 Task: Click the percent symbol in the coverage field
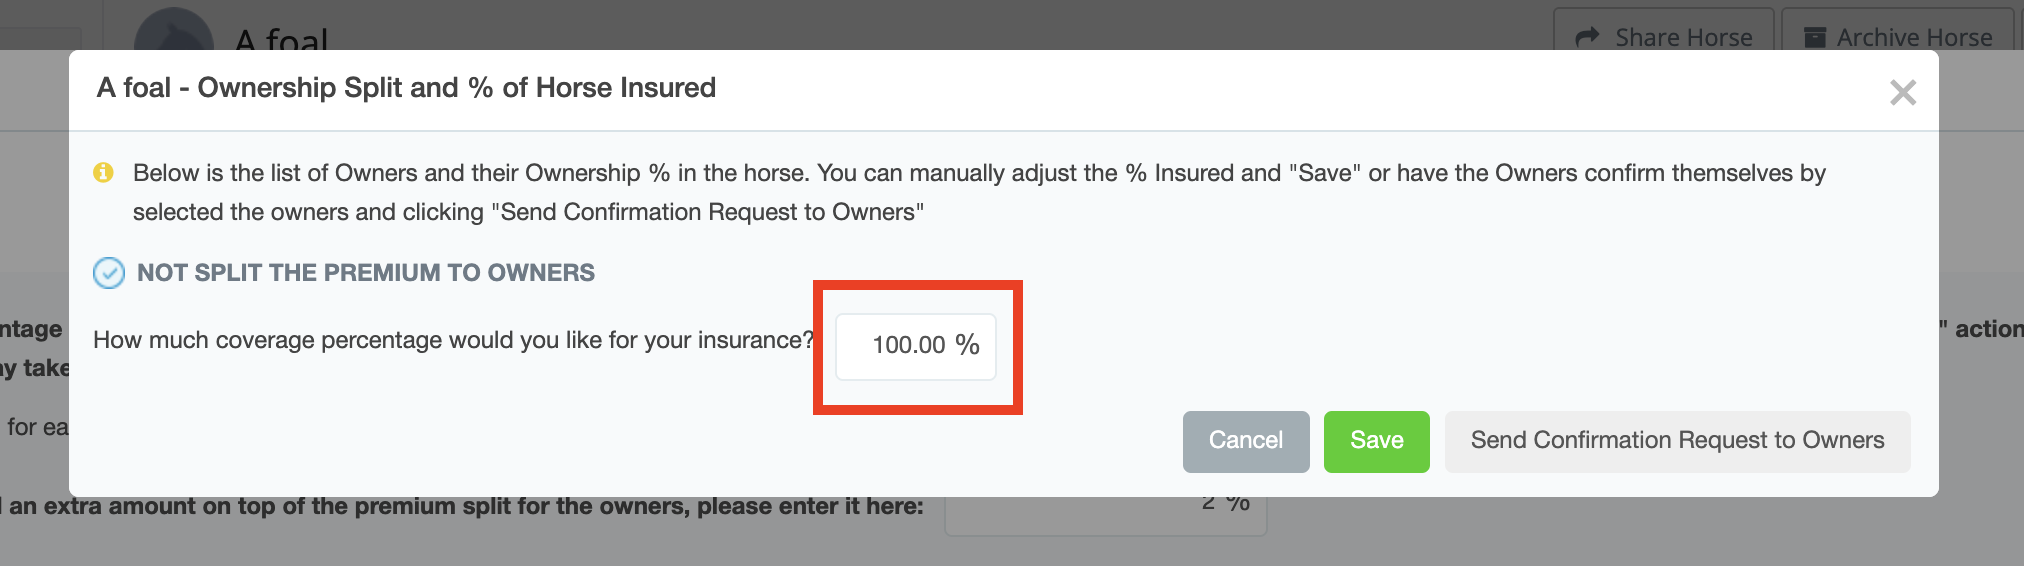967,345
